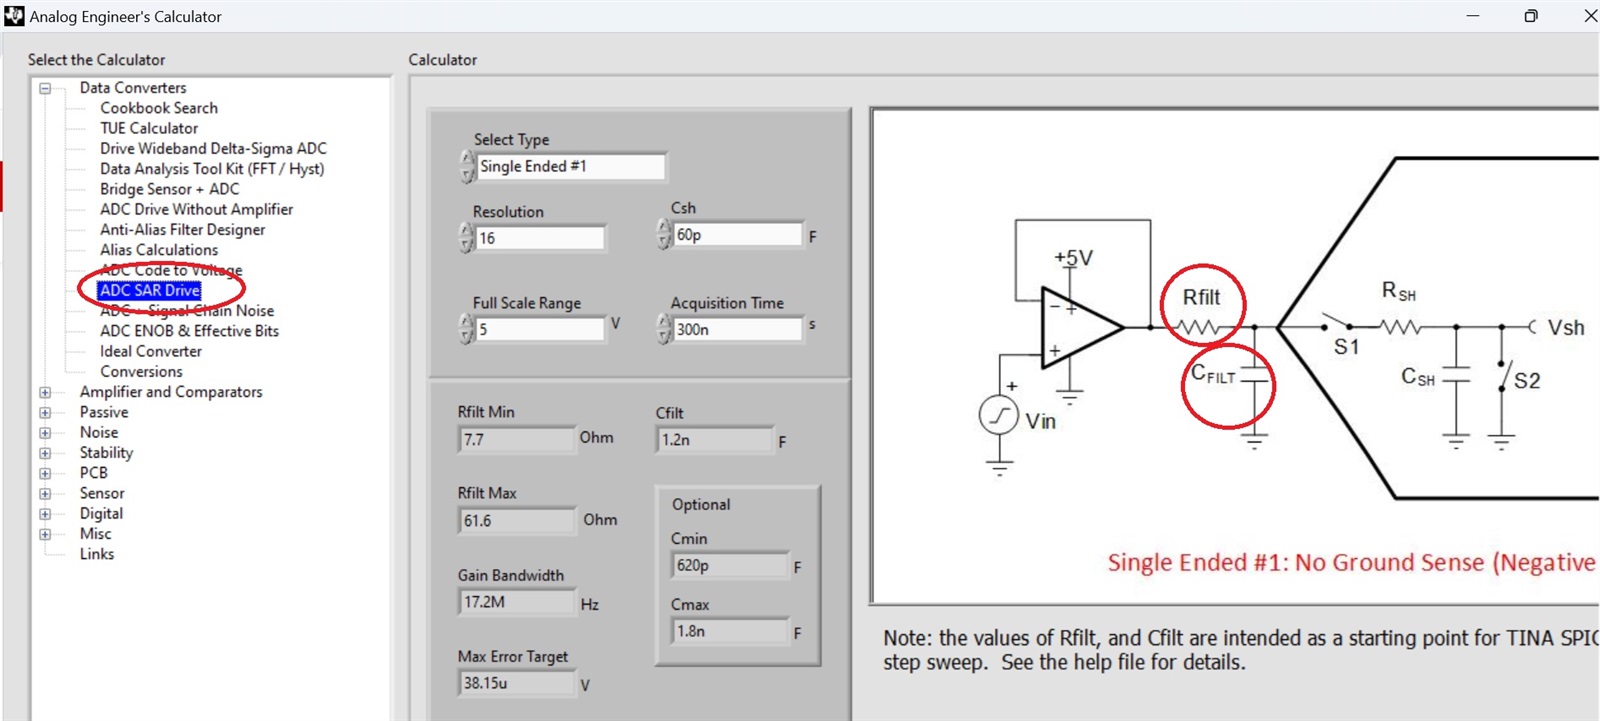
Task: Click the Resolution input field
Action: (540, 238)
